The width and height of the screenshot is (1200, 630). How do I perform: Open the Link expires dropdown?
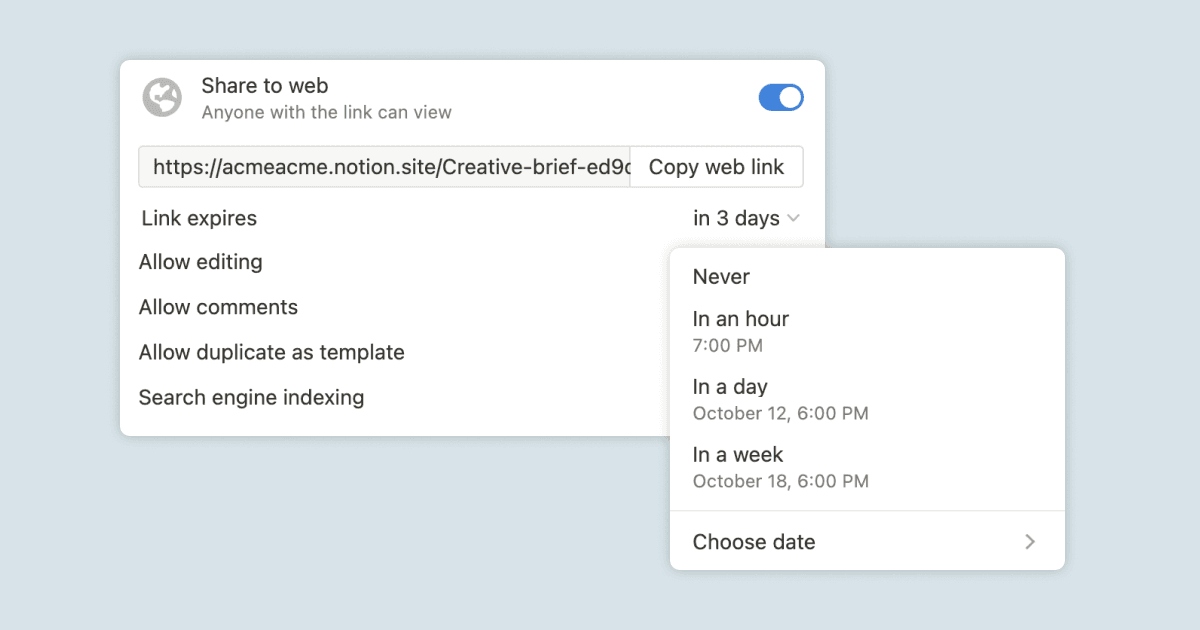pyautogui.click(x=747, y=218)
